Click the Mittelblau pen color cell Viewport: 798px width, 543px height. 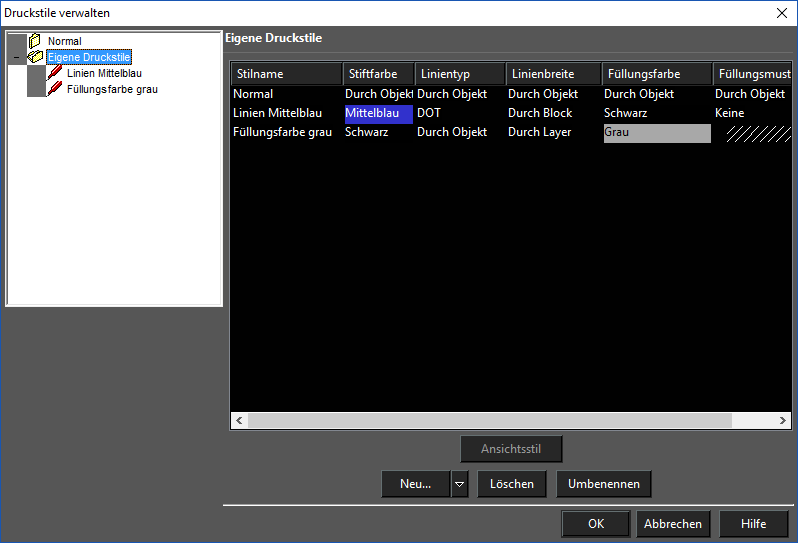tap(379, 113)
